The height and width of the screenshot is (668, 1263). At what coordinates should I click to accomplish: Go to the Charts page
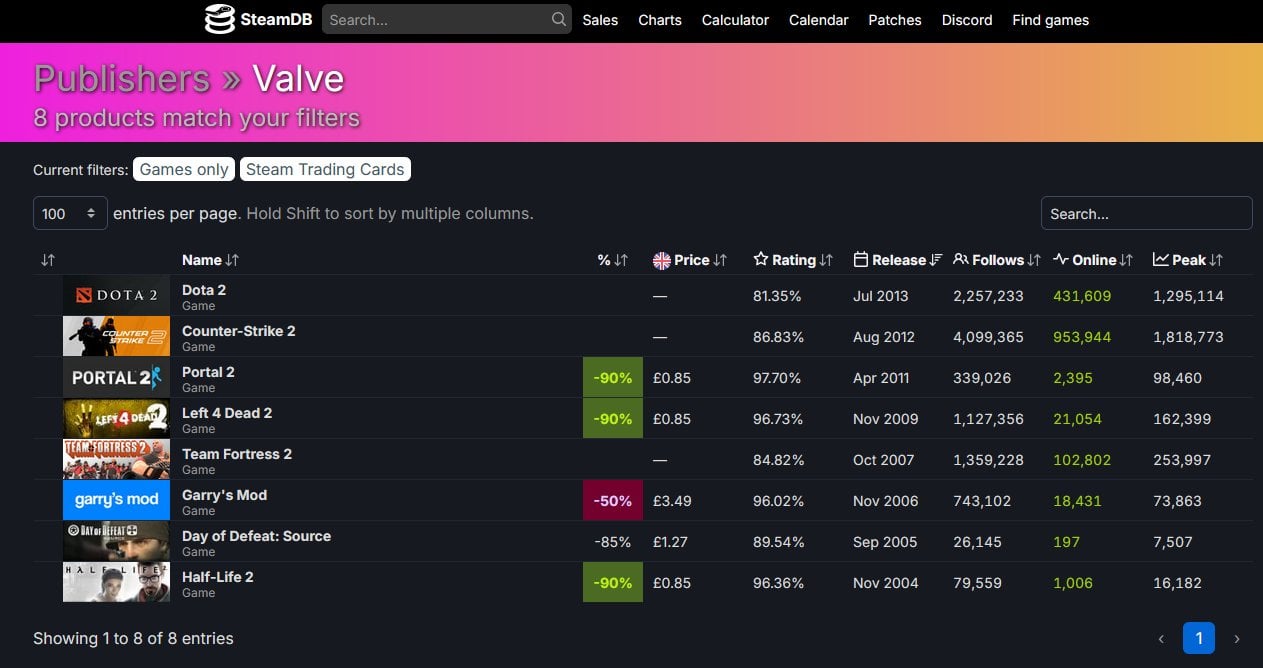[x=660, y=20]
